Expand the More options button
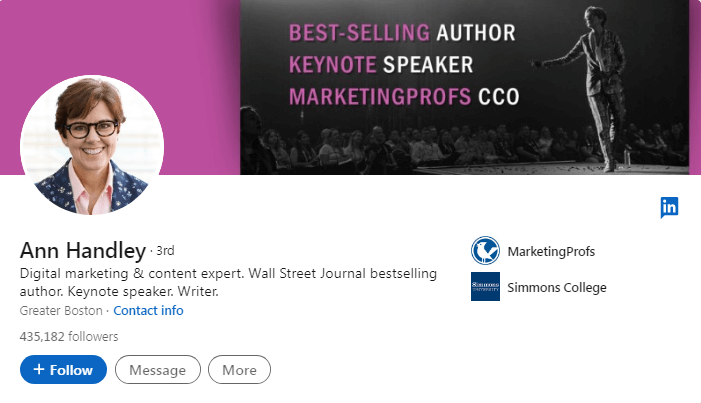Screen dimensions: 701x403 (239, 370)
